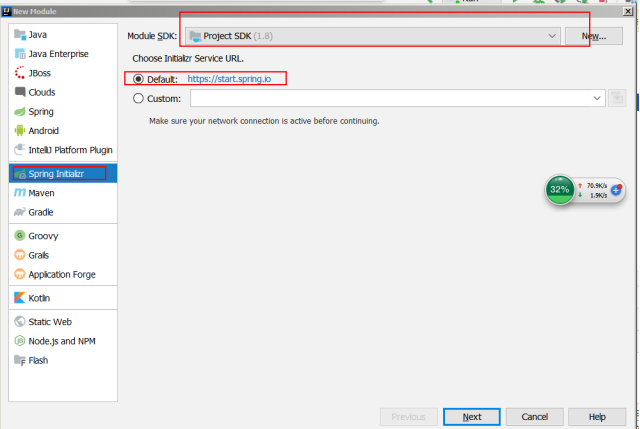Select the Flash entry text
The width and height of the screenshot is (640, 429).
coord(38,360)
